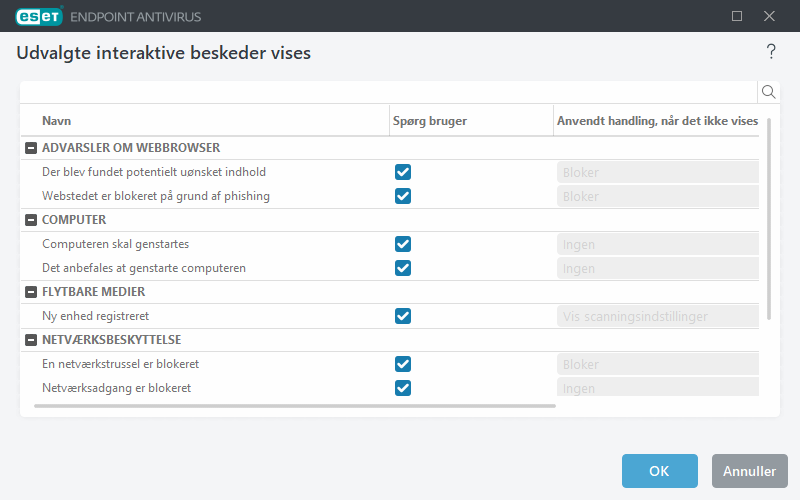800x500 pixels.
Task: Click the 'COMPUTER' group label
Action: (74, 220)
